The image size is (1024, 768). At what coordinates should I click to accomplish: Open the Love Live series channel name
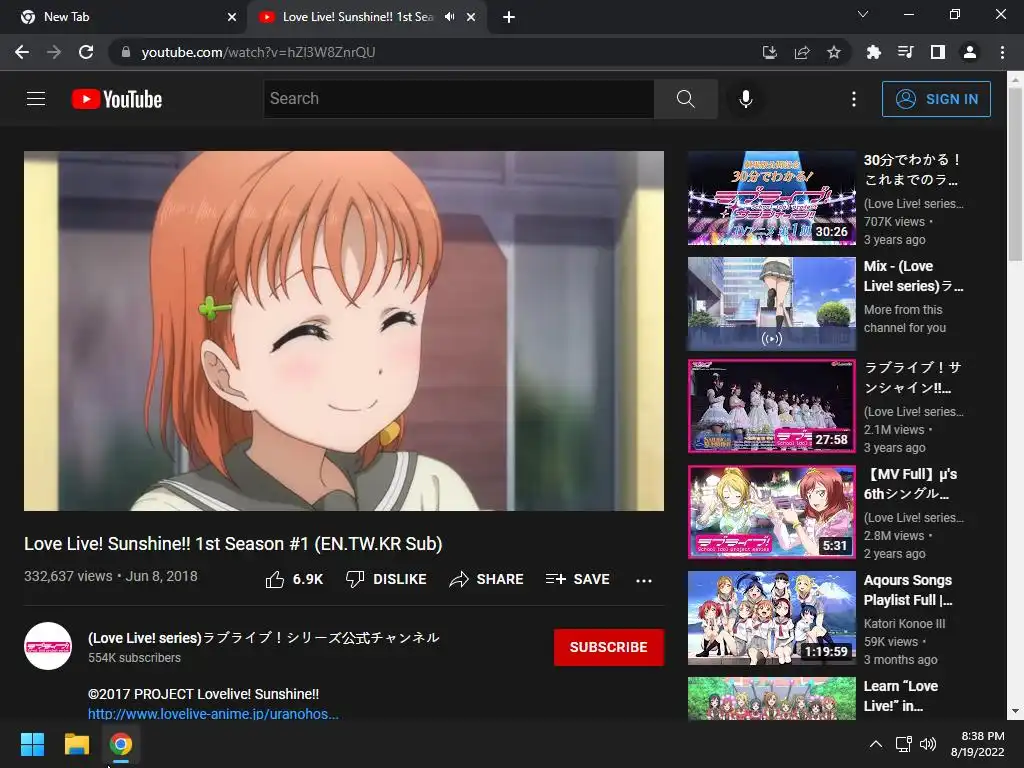click(x=264, y=637)
